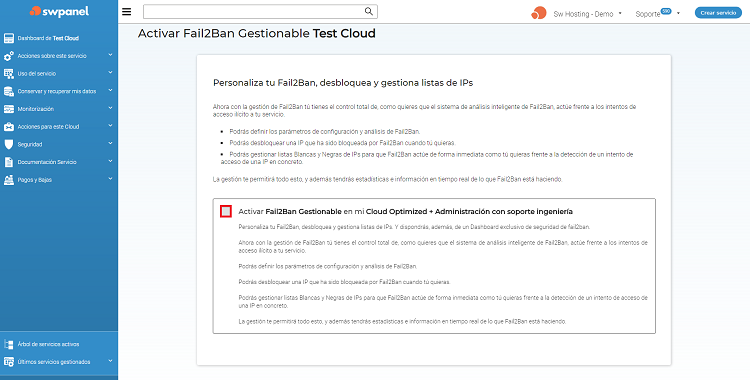Select Conservar y recuperar mis datos
Viewport: 750px width, 380px height.
59,91
